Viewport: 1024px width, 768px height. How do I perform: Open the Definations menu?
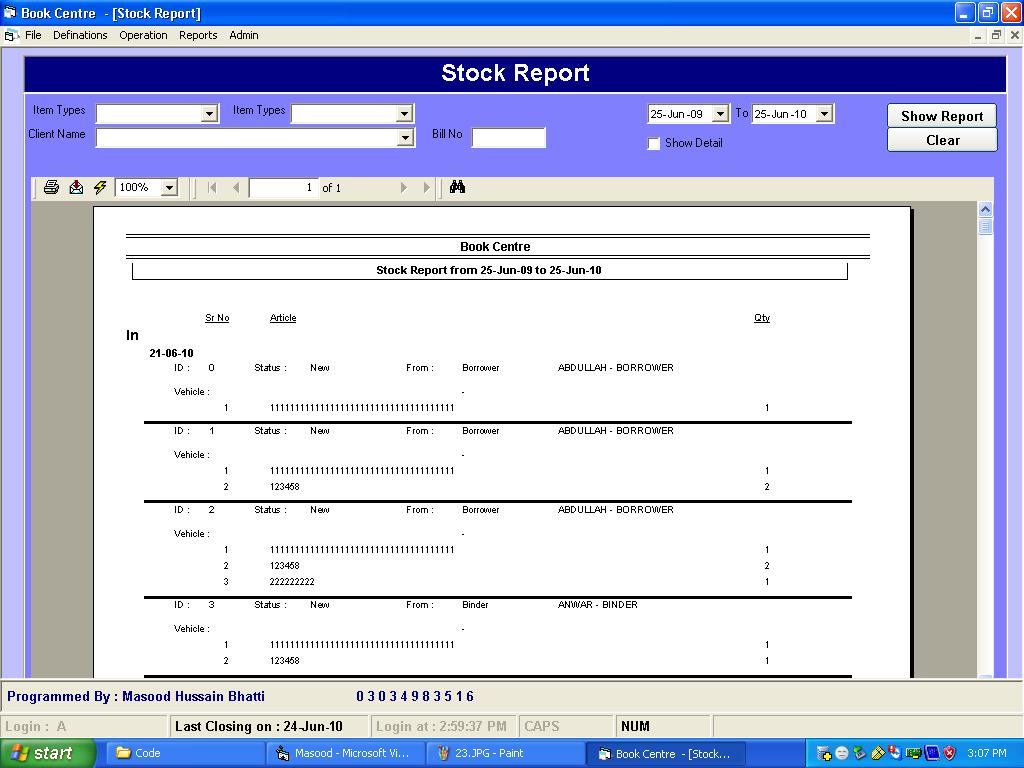click(80, 35)
